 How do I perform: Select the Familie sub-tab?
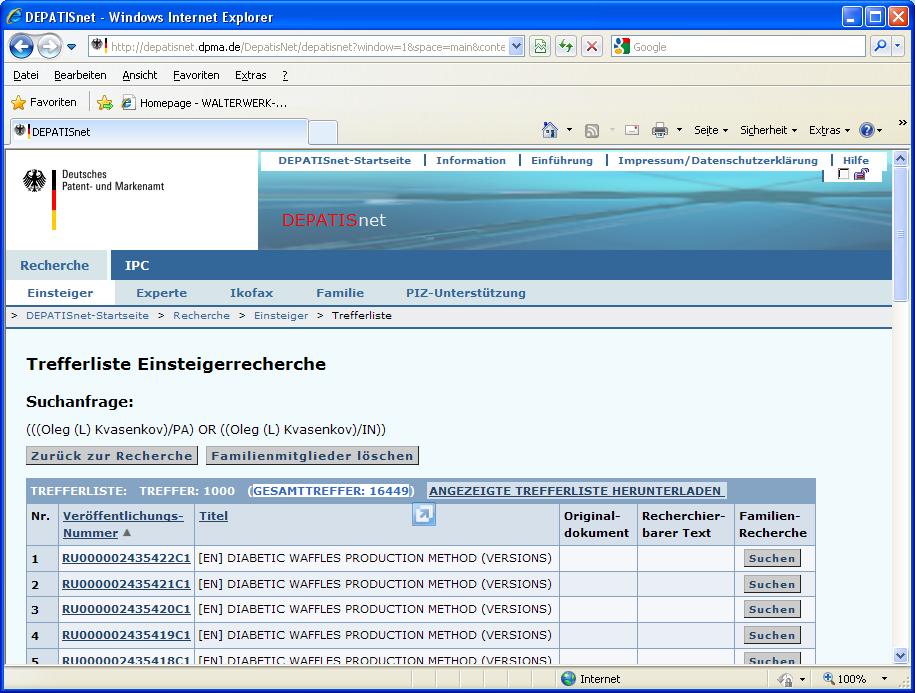pyautogui.click(x=340, y=293)
